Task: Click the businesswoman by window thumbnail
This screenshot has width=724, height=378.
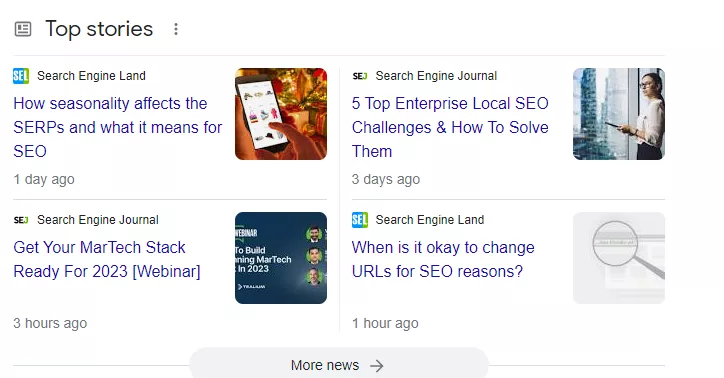Action: (619, 114)
